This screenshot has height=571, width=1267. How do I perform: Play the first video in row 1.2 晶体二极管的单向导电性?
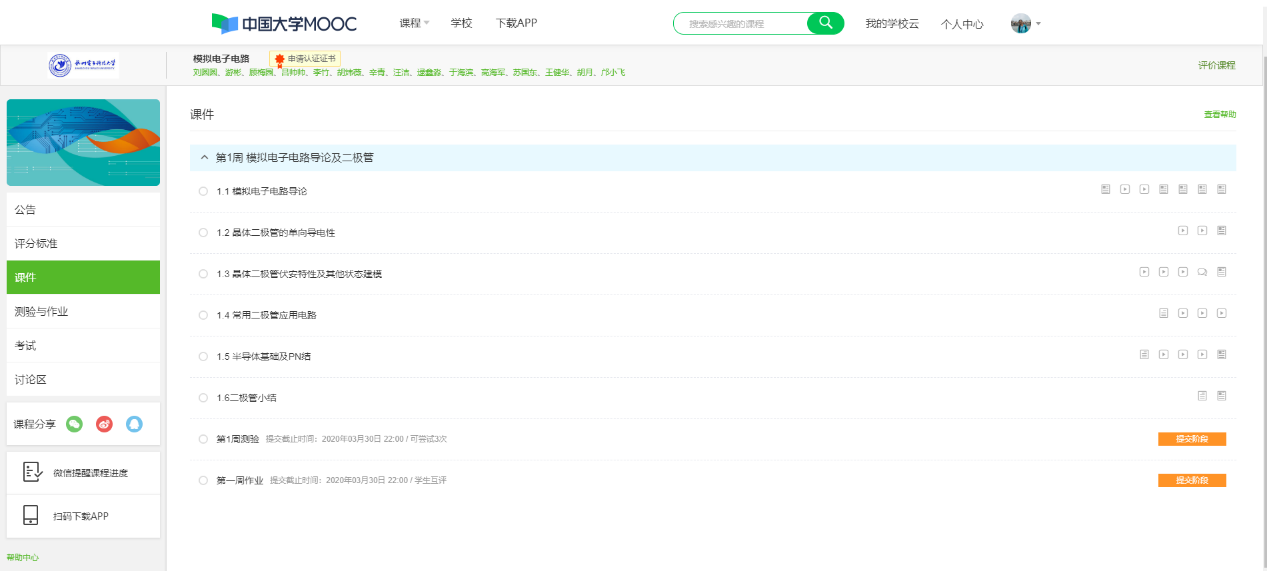click(1183, 231)
